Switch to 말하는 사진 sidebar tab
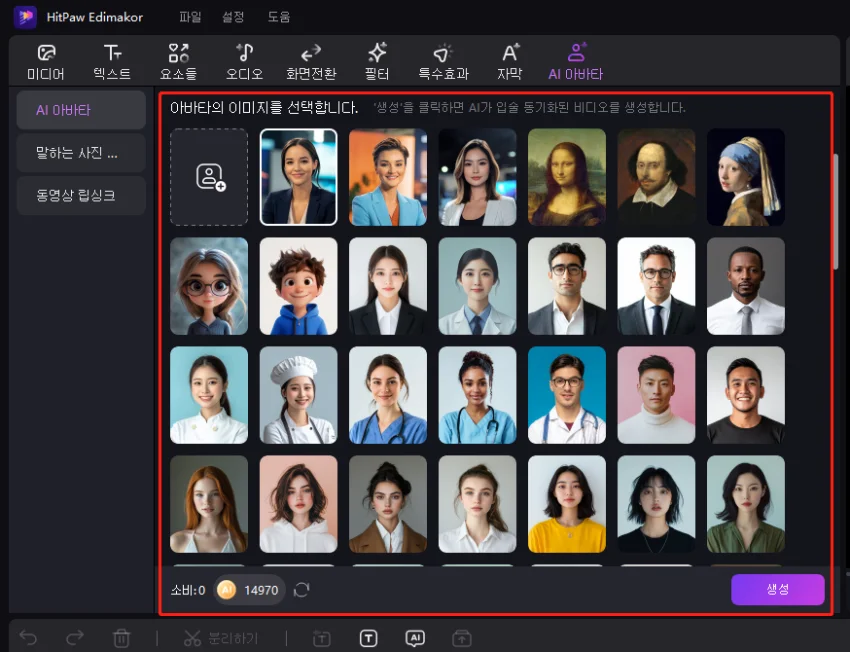Viewport: 850px width, 652px height. pos(81,153)
